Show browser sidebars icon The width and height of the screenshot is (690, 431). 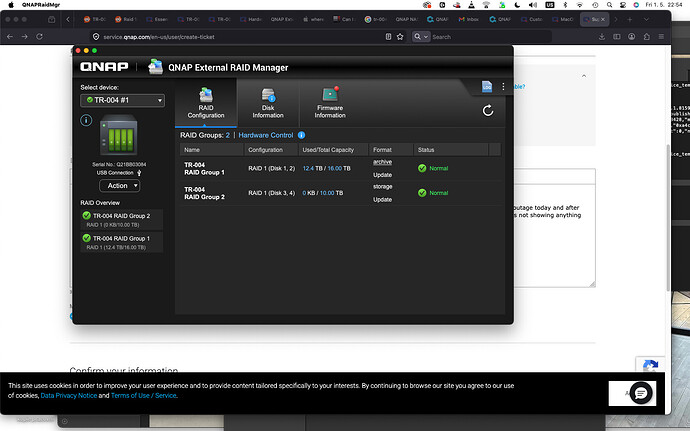[617, 37]
